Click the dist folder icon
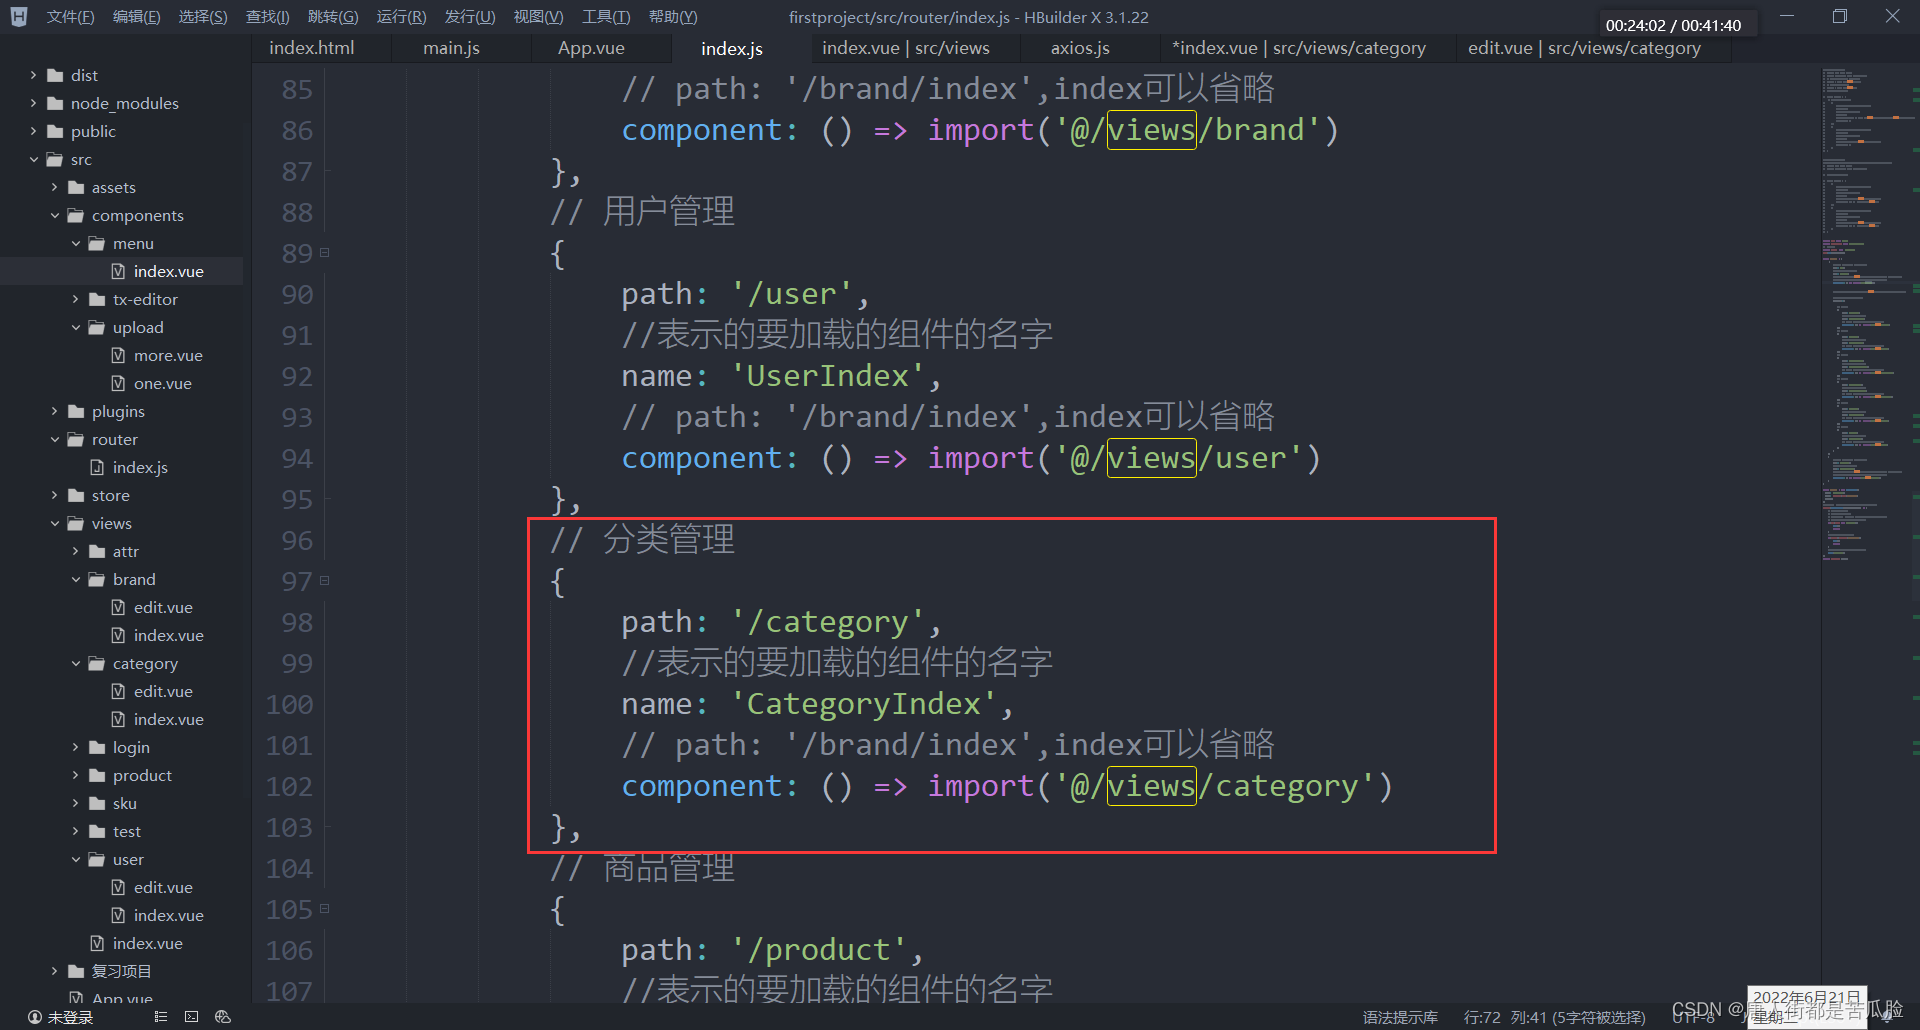Viewport: 1920px width, 1030px height. (55, 75)
